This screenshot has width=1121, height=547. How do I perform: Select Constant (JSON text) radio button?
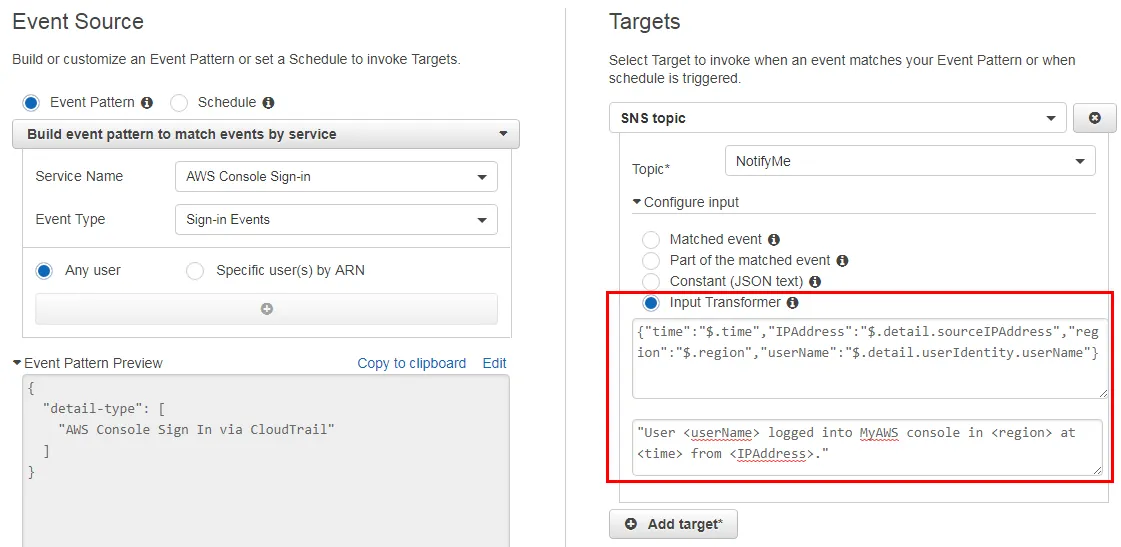pos(651,282)
